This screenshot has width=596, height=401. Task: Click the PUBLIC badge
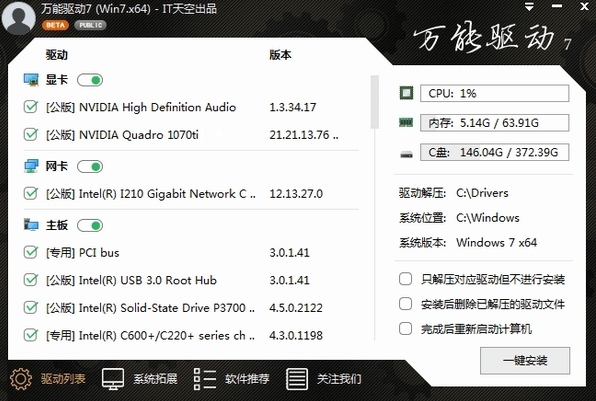pos(90,25)
